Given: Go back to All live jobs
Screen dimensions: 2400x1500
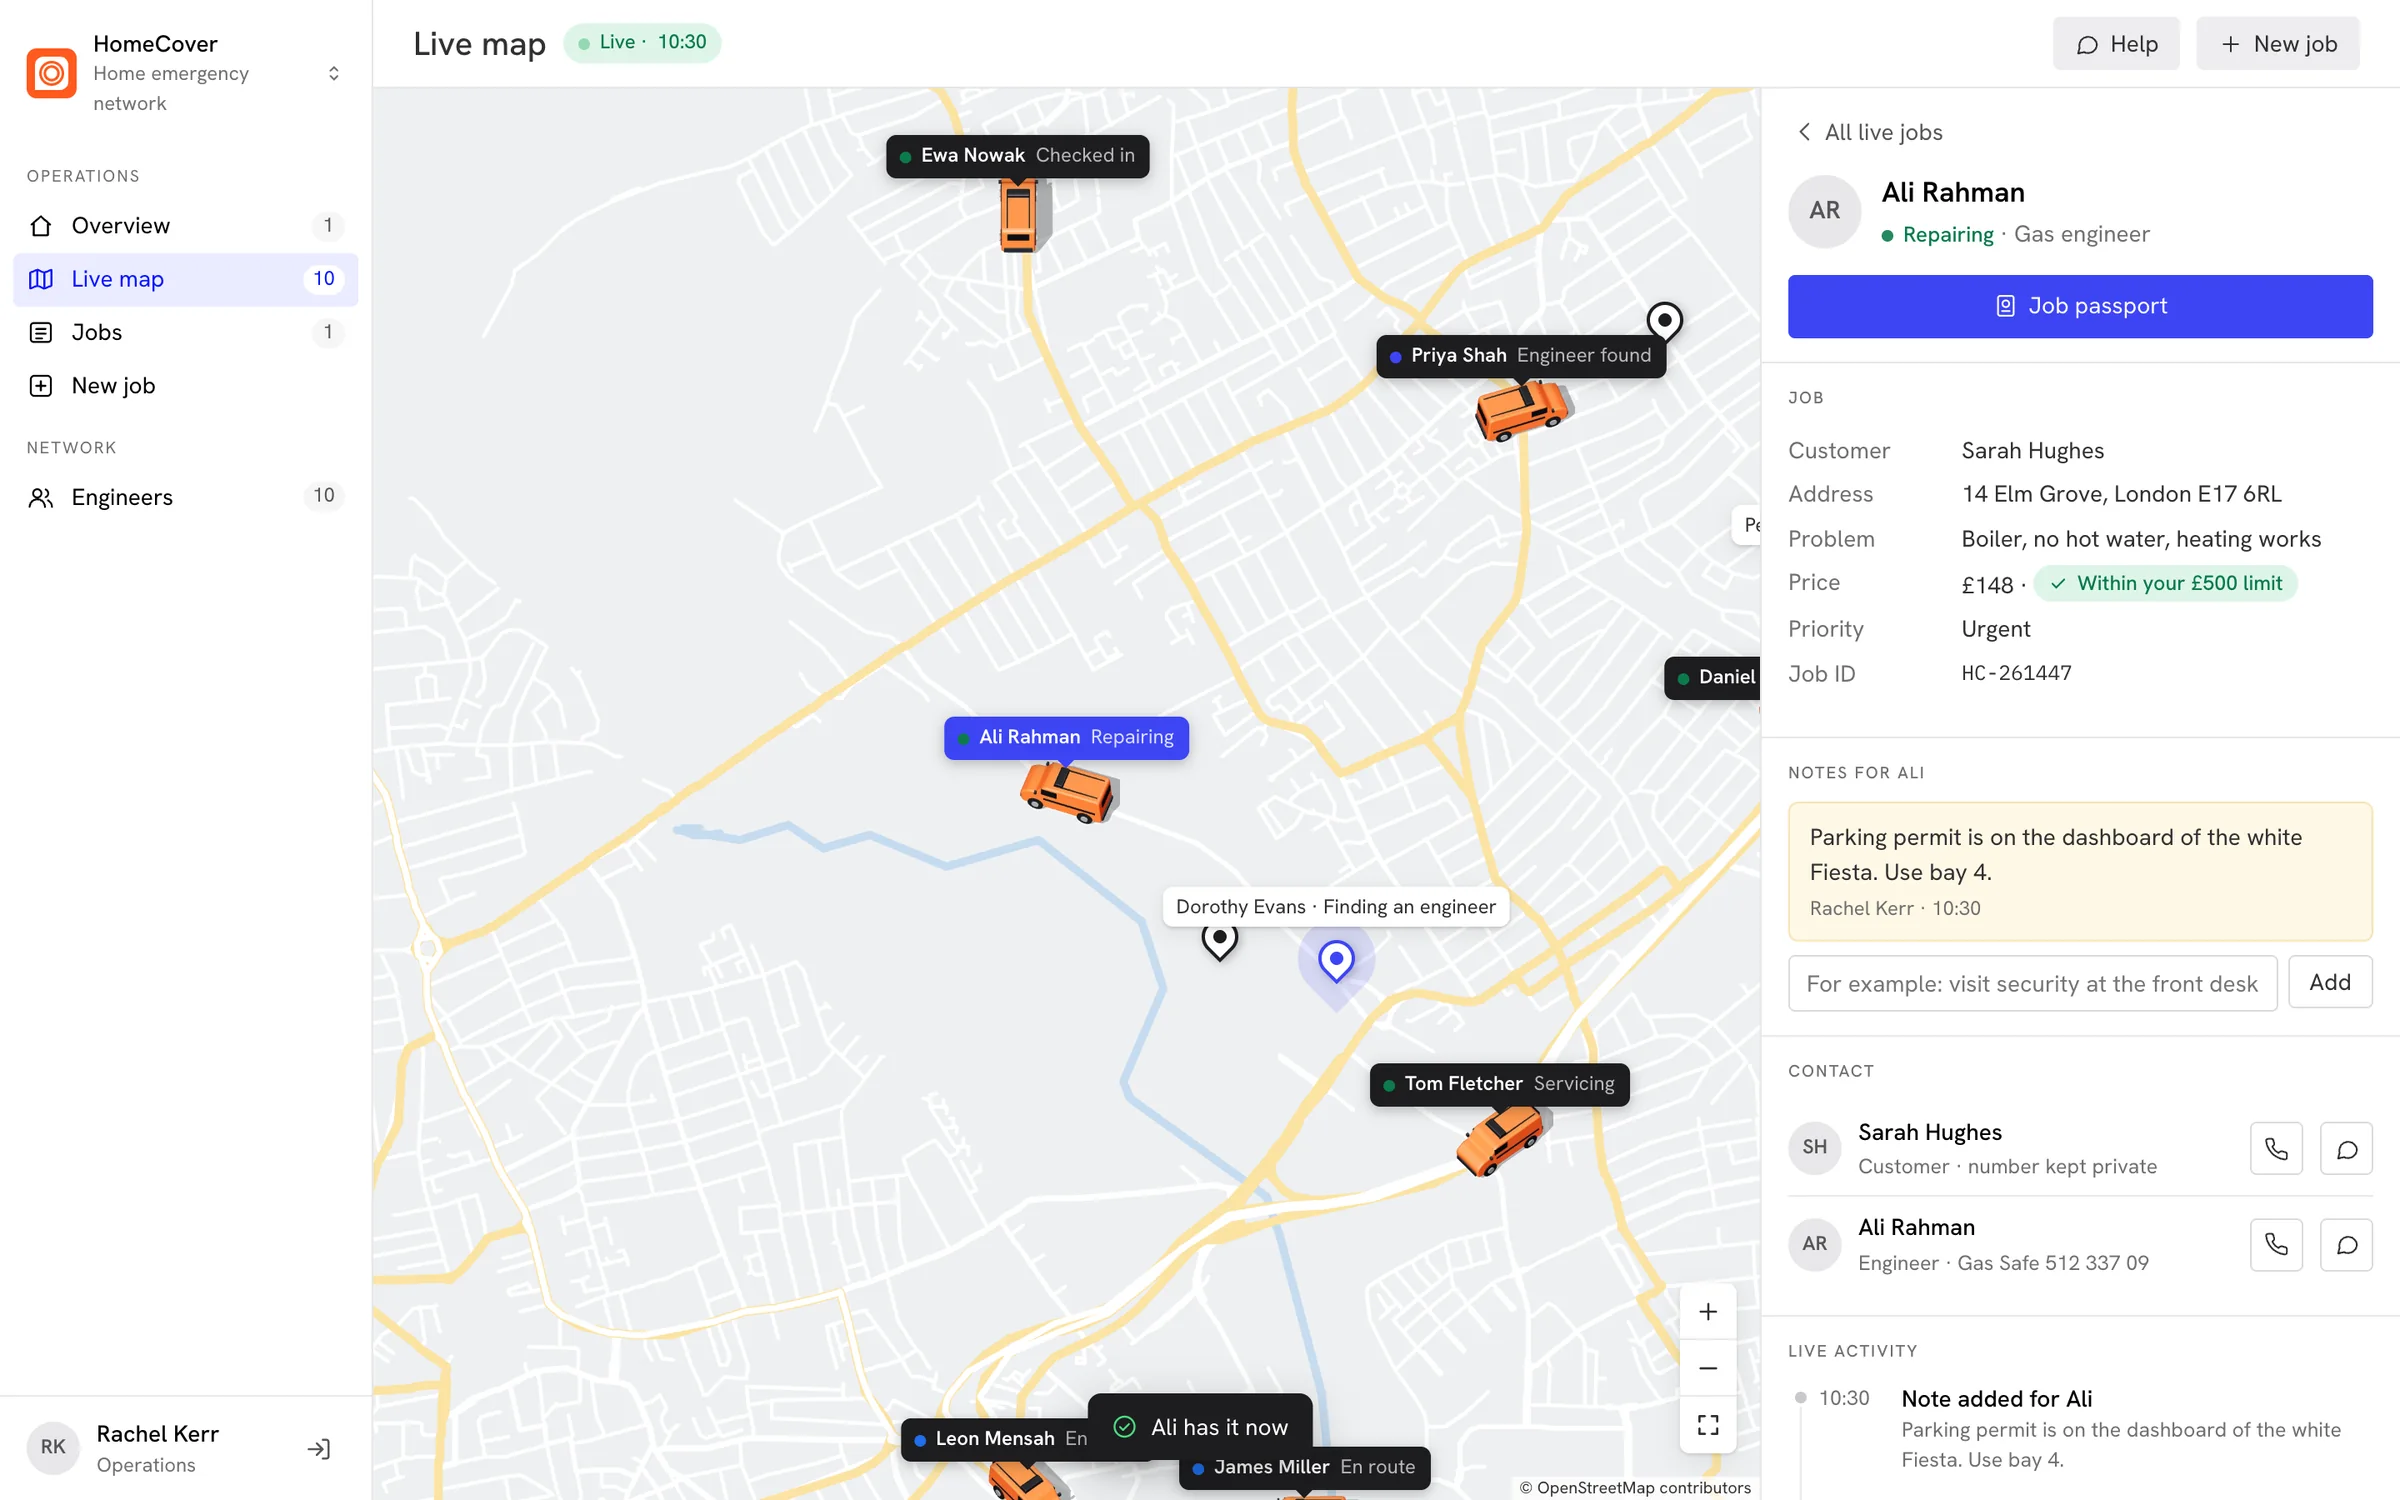Looking at the screenshot, I should [1869, 132].
